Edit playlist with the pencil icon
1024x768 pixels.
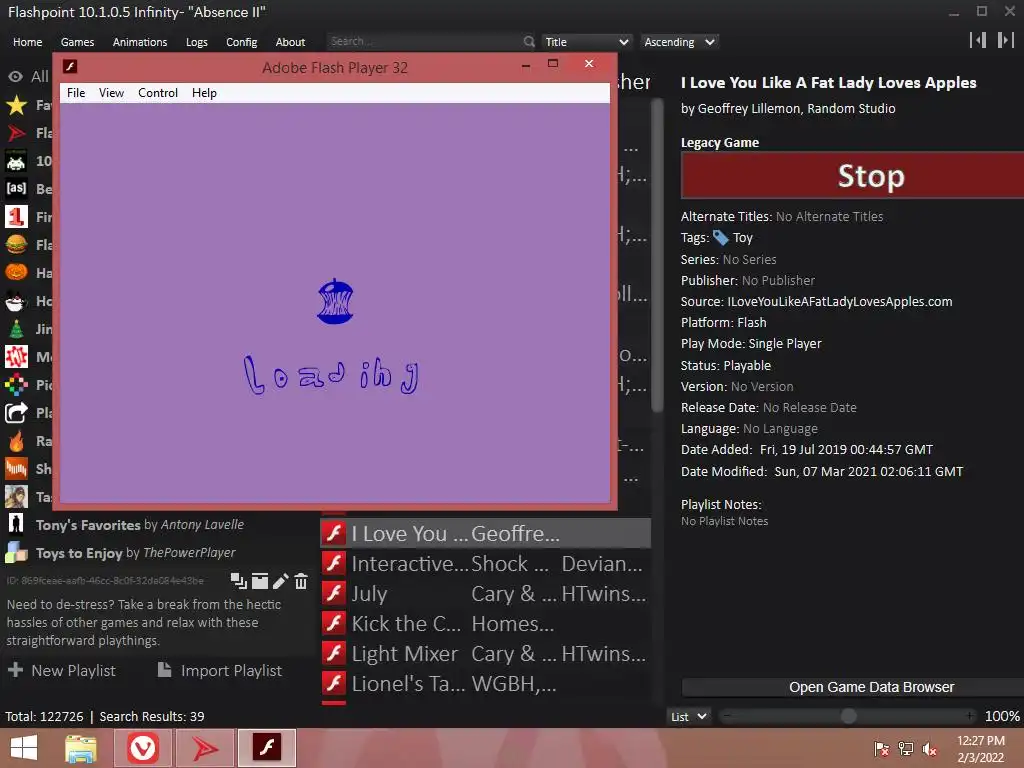pyautogui.click(x=281, y=581)
